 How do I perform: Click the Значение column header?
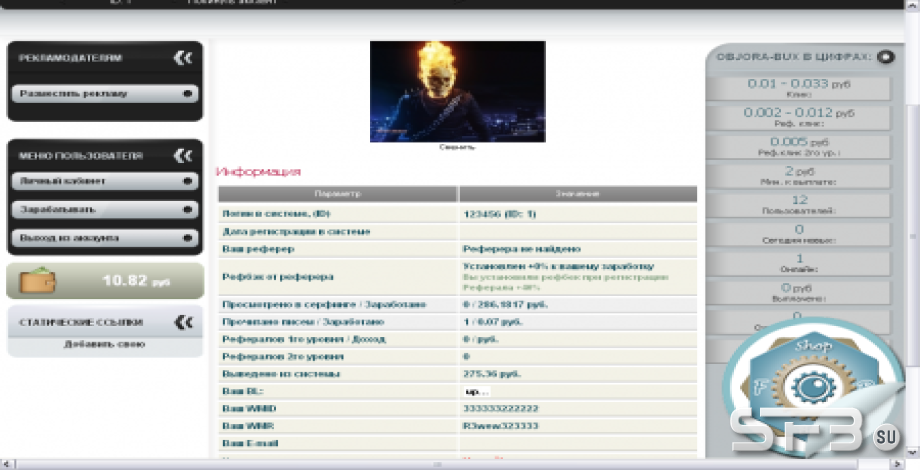[578, 194]
